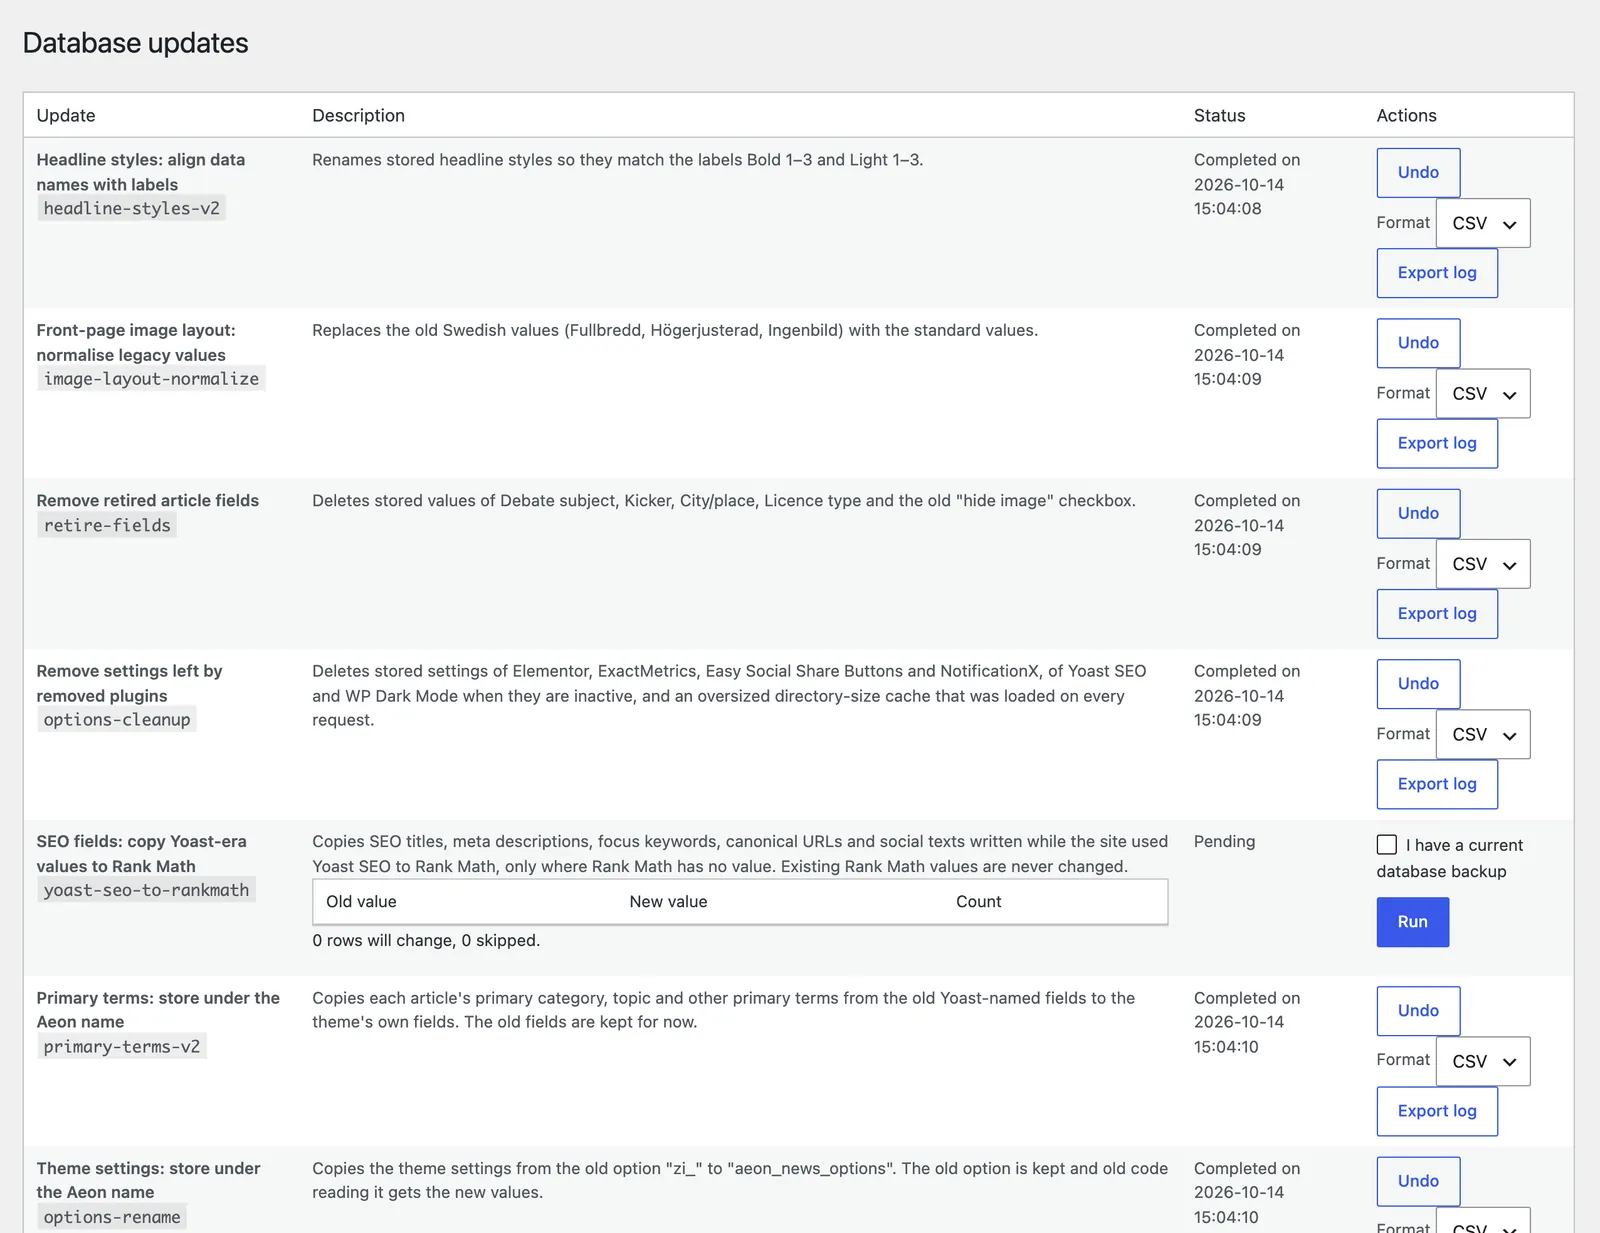Select the 'yoast-seo-to-rankmath' code label

146,890
